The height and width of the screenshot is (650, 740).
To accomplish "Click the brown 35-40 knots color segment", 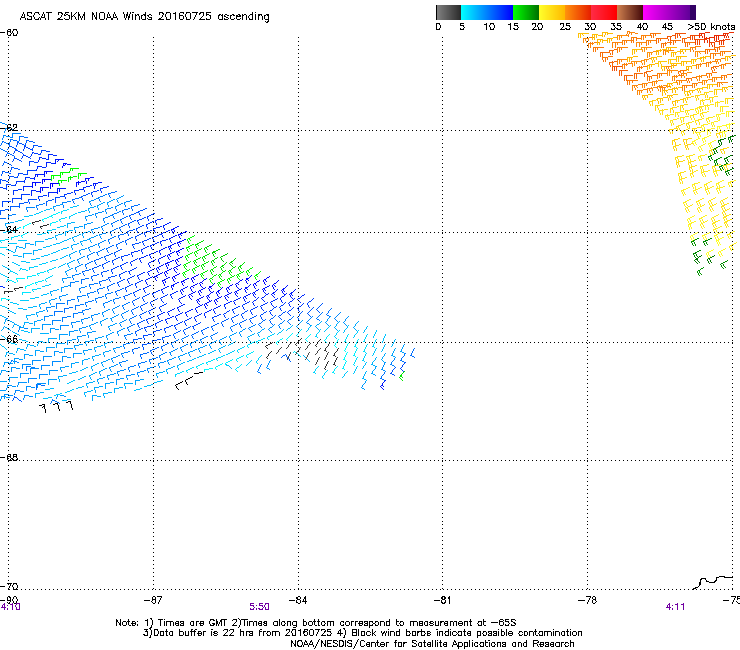I will [x=630, y=12].
